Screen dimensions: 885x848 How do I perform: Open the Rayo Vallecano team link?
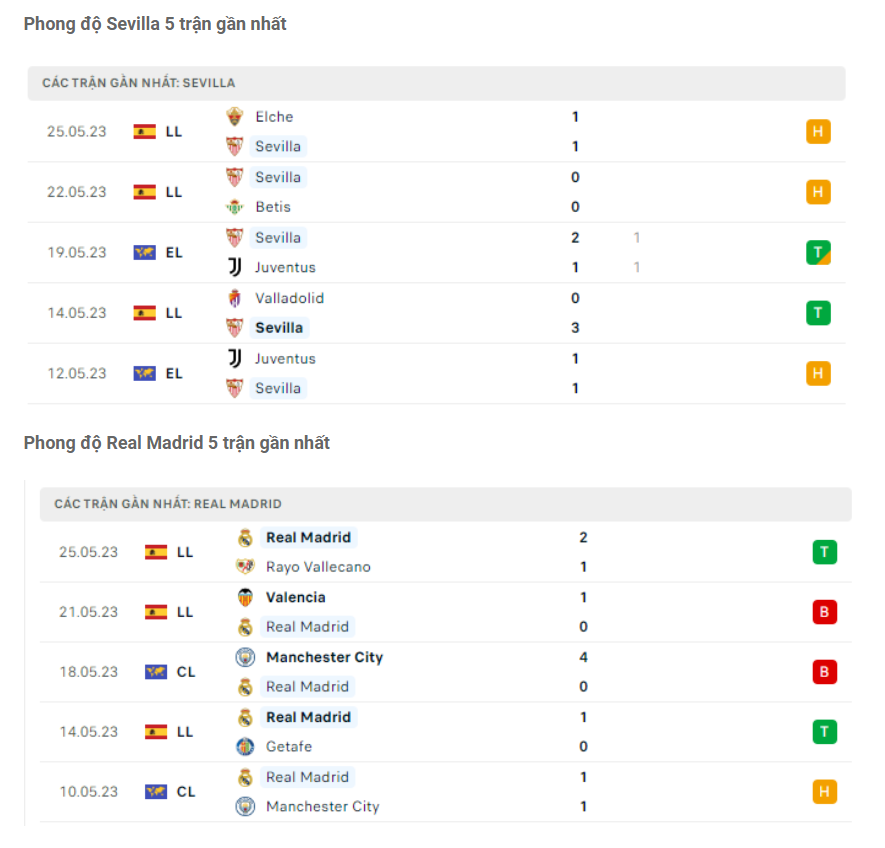(x=318, y=567)
